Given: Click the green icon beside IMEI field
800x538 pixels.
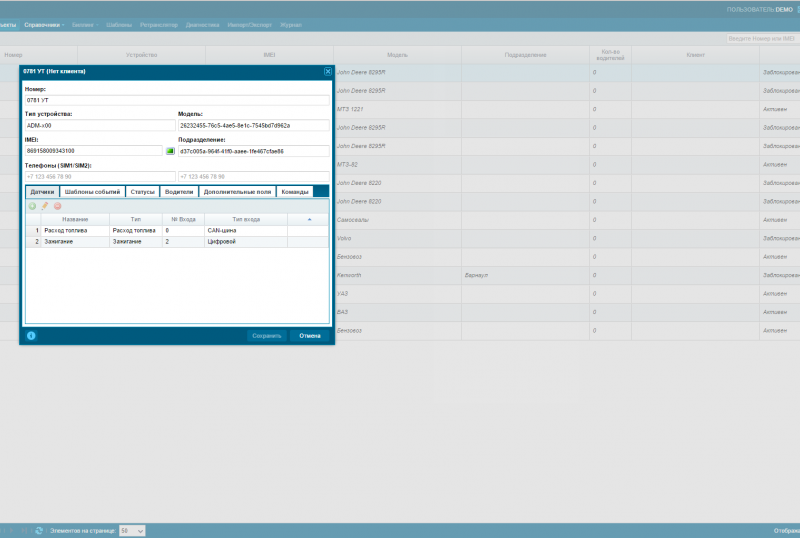Looking at the screenshot, I should pyautogui.click(x=170, y=151).
